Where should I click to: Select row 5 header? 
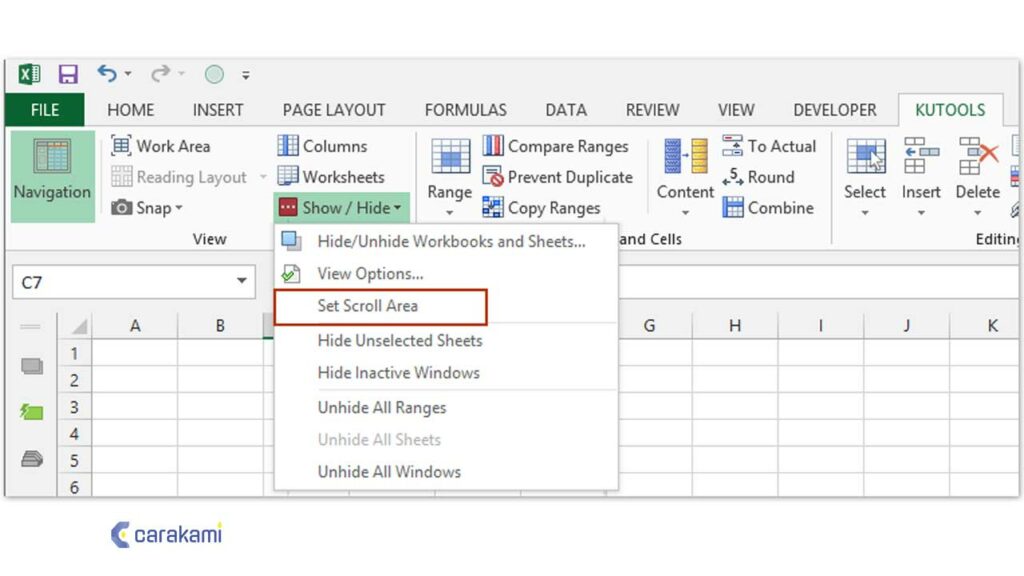click(x=74, y=460)
